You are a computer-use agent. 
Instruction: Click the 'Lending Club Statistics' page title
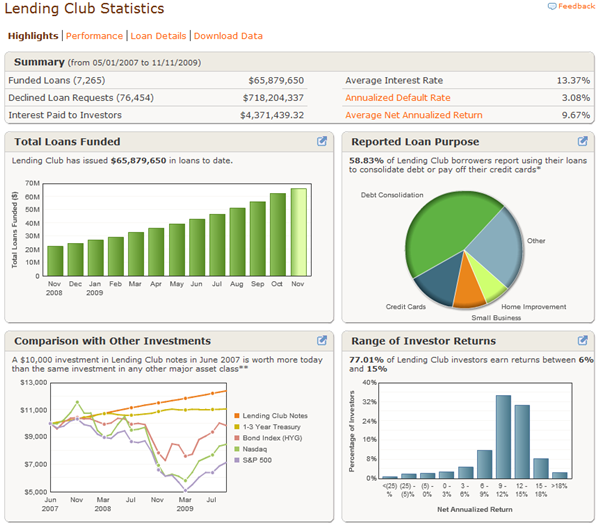[84, 8]
